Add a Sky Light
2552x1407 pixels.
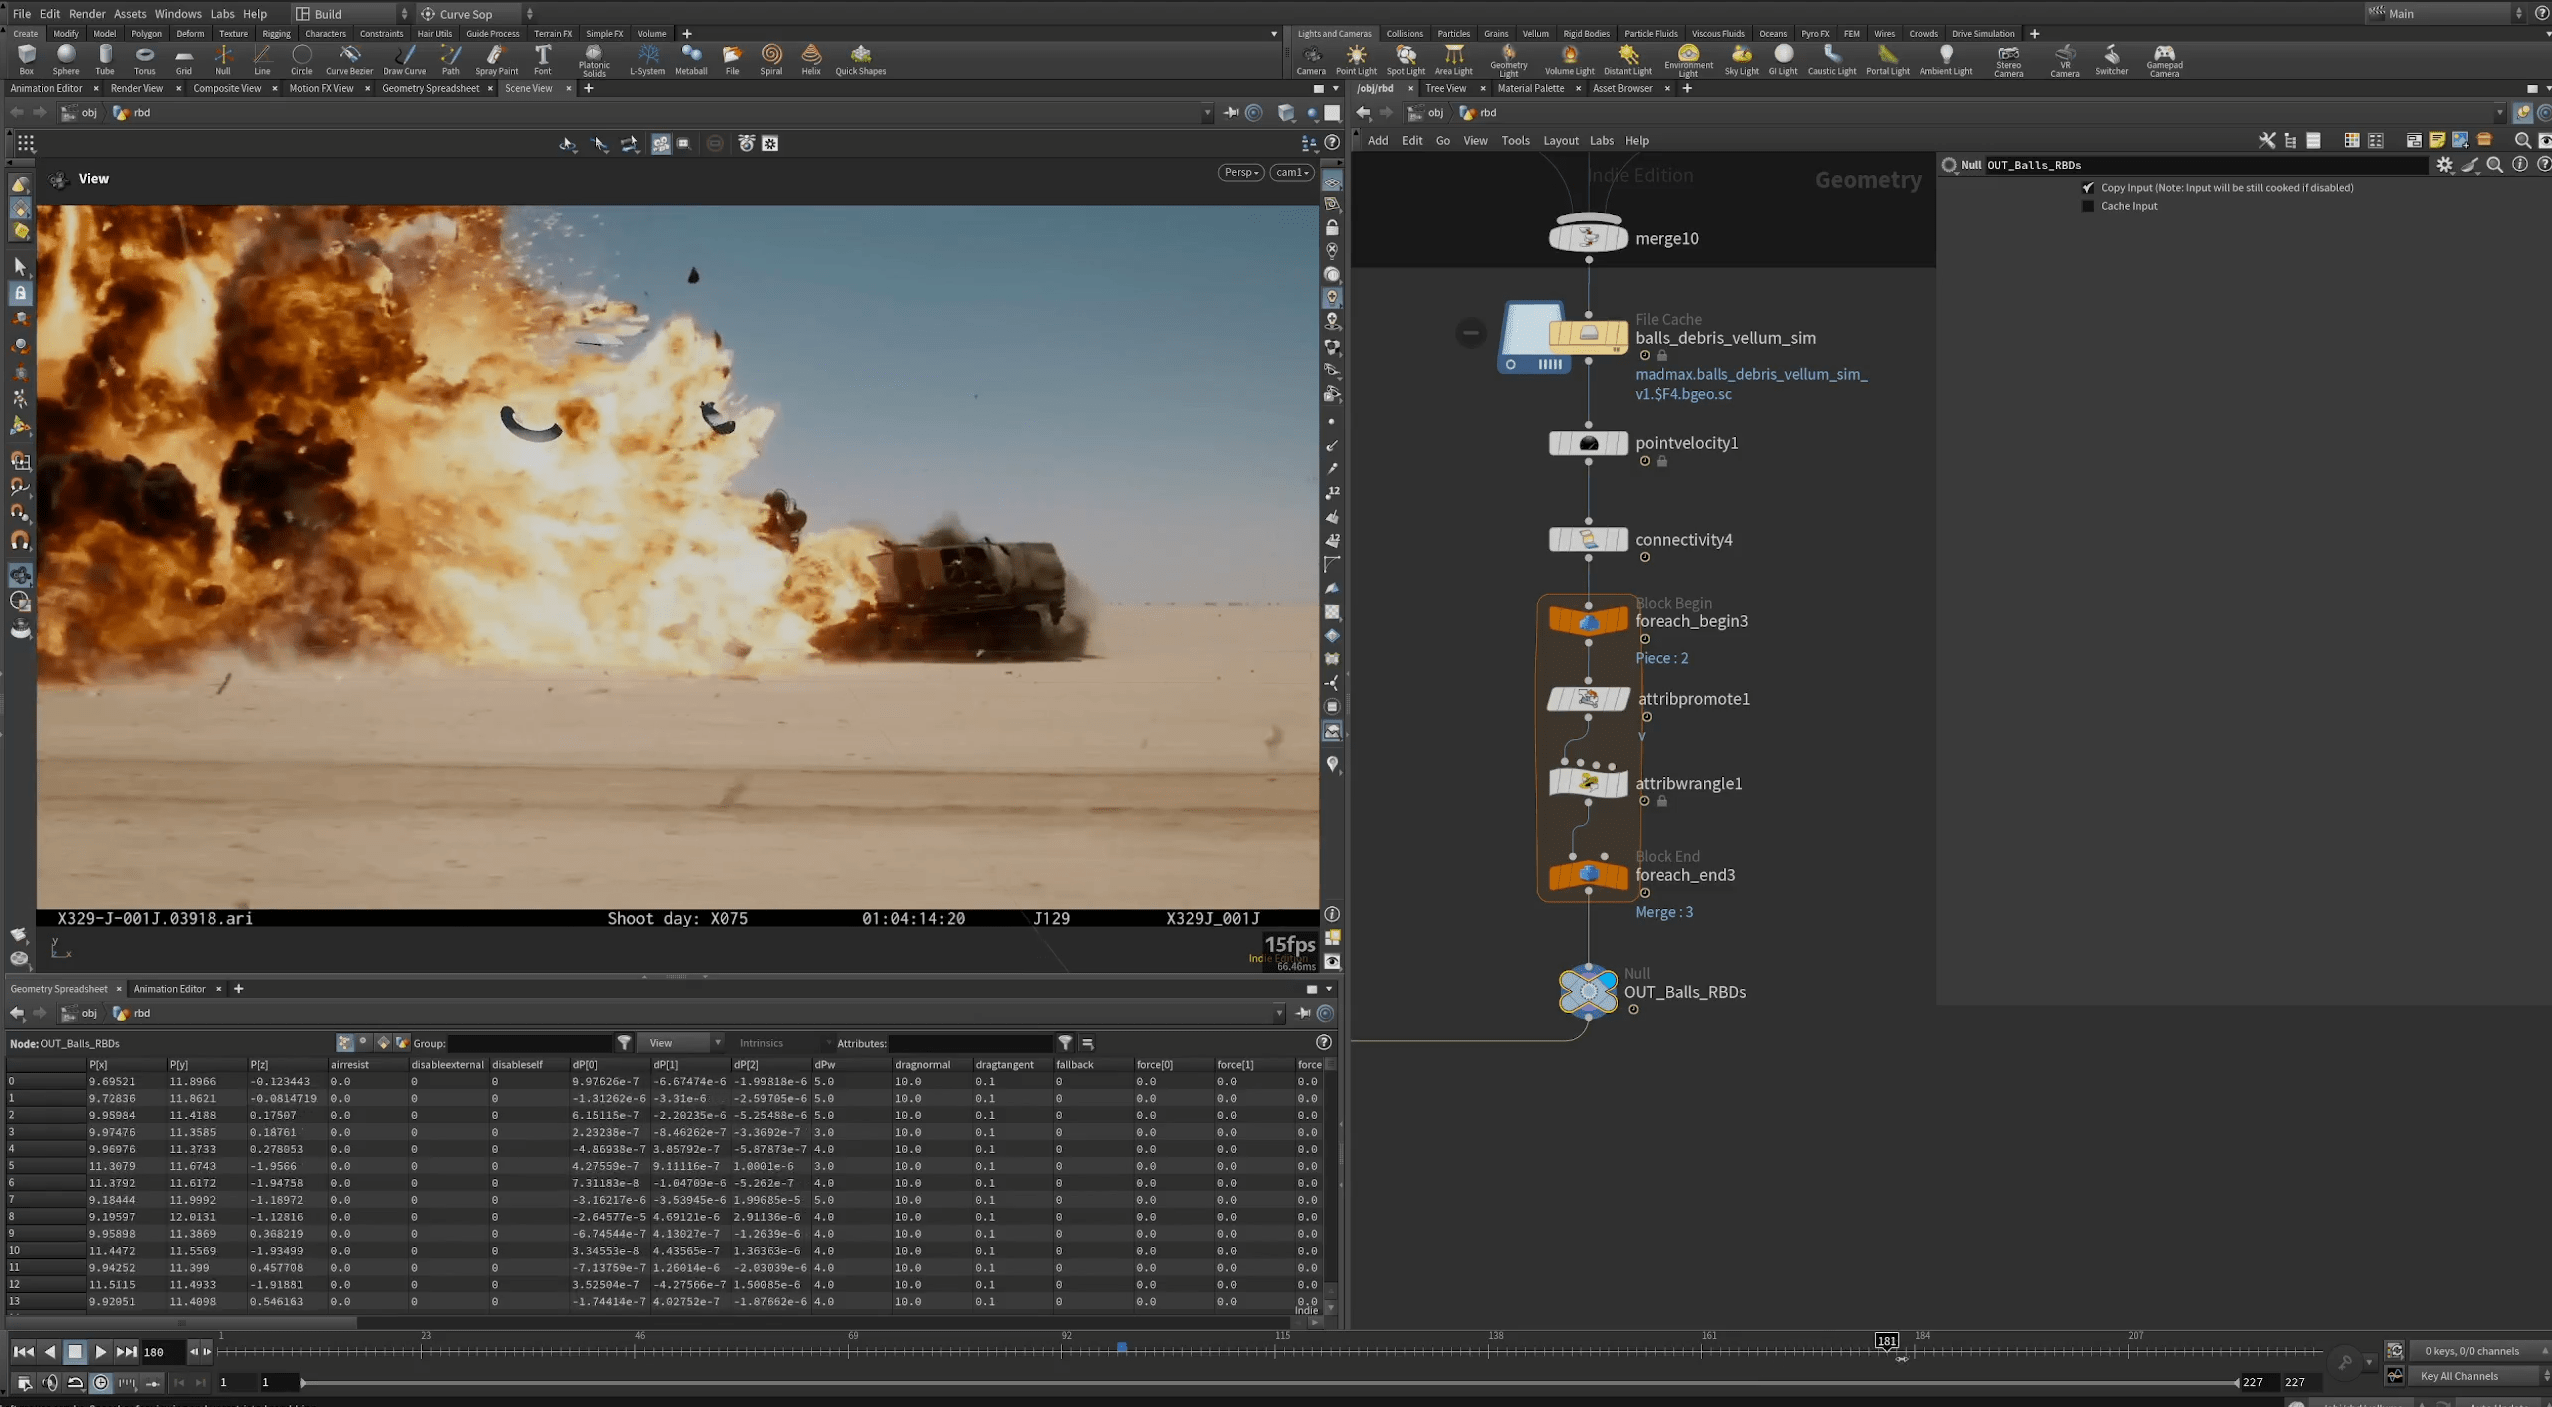tap(1741, 59)
